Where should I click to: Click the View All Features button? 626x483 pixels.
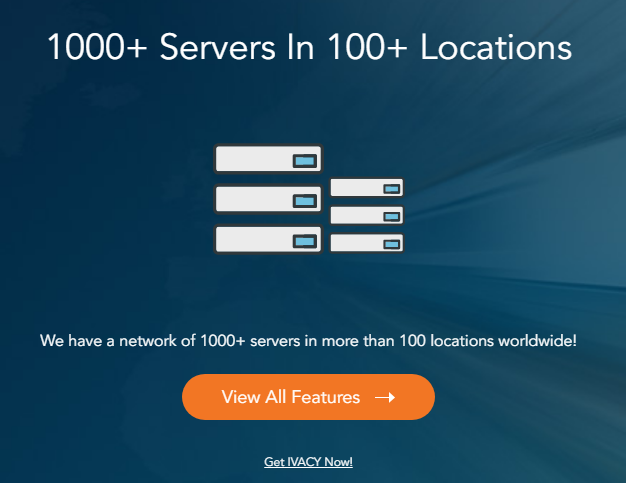pos(308,397)
